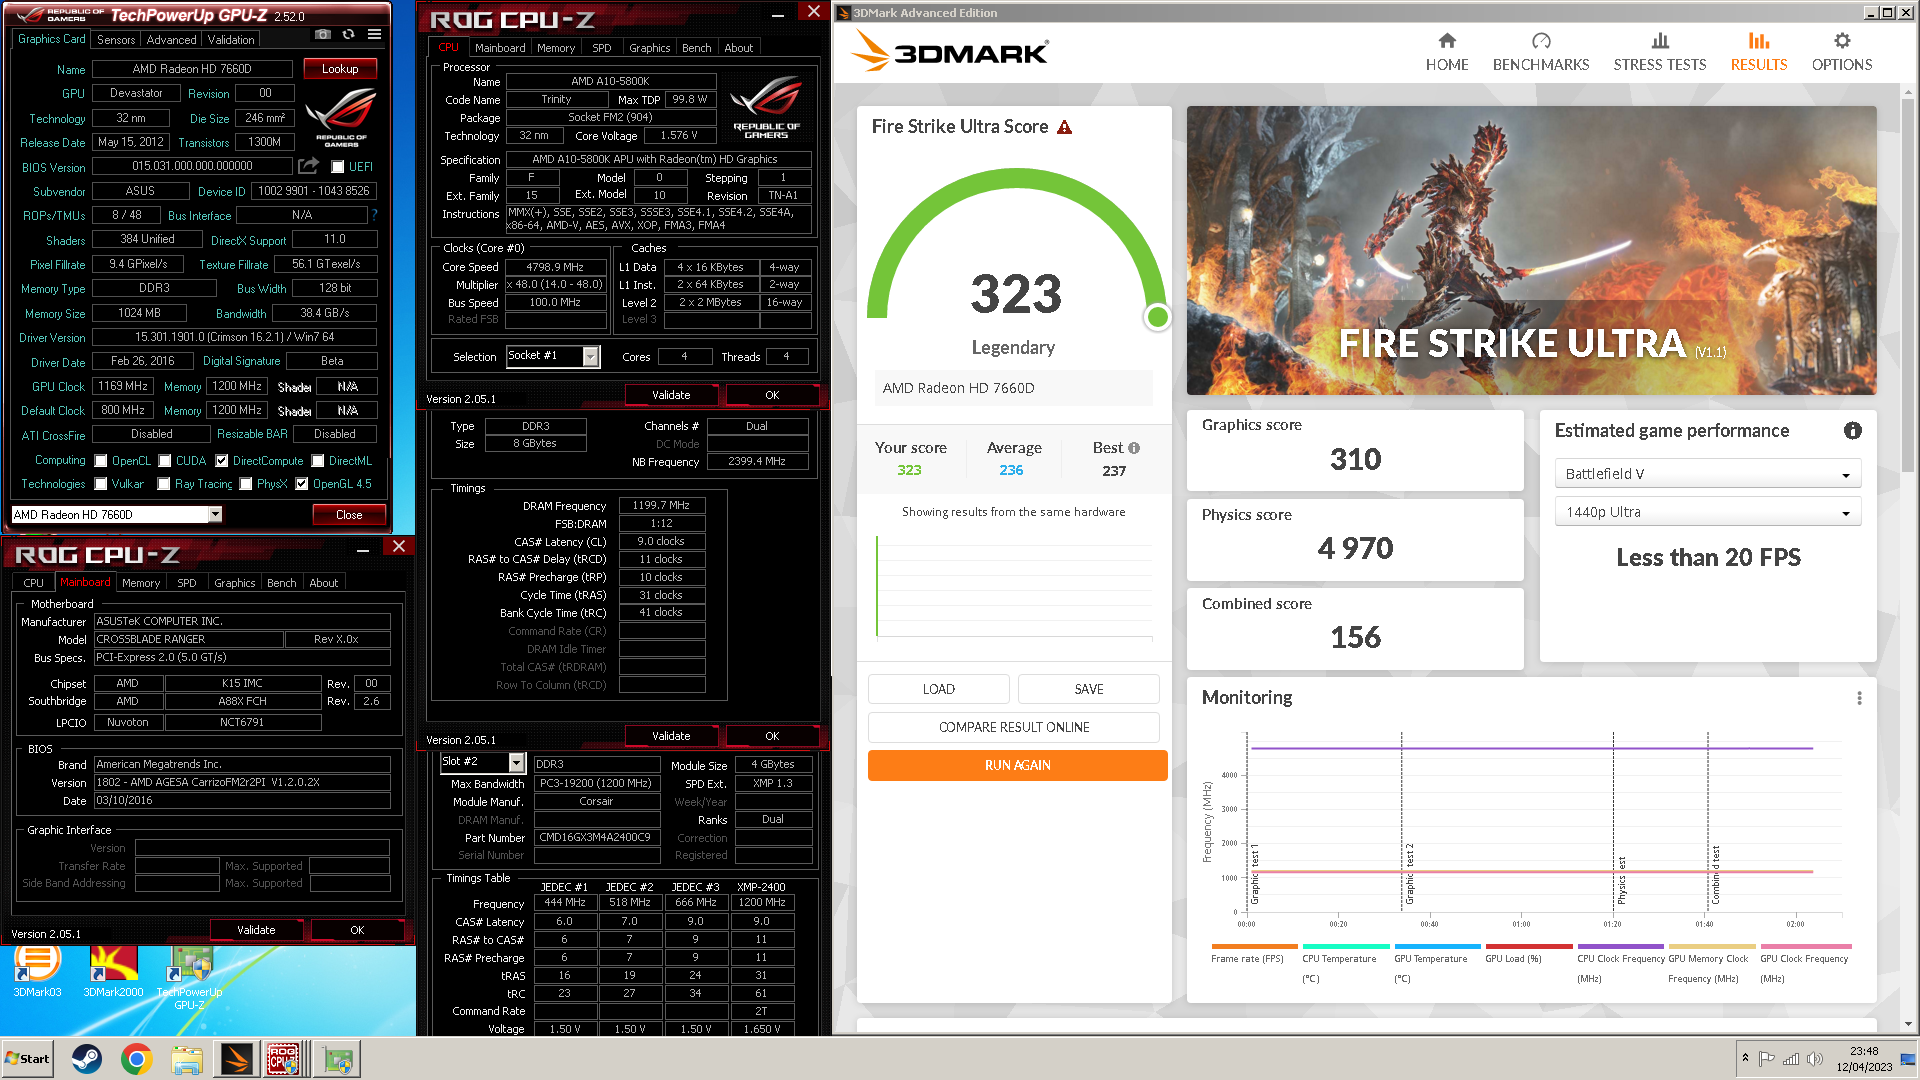Image resolution: width=1920 pixels, height=1080 pixels.
Task: Open the 3DMark OPTIONS gear
Action: click(1841, 41)
